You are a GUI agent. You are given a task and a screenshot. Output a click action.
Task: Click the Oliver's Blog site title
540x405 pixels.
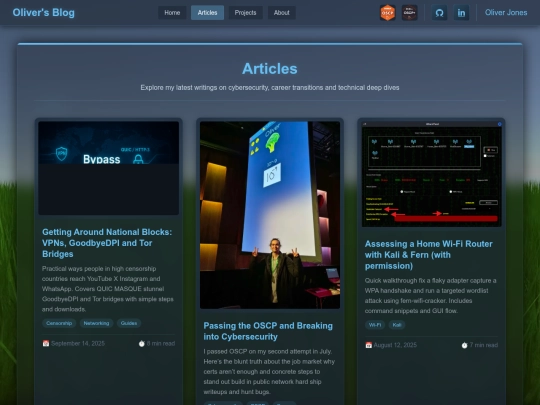pyautogui.click(x=43, y=12)
